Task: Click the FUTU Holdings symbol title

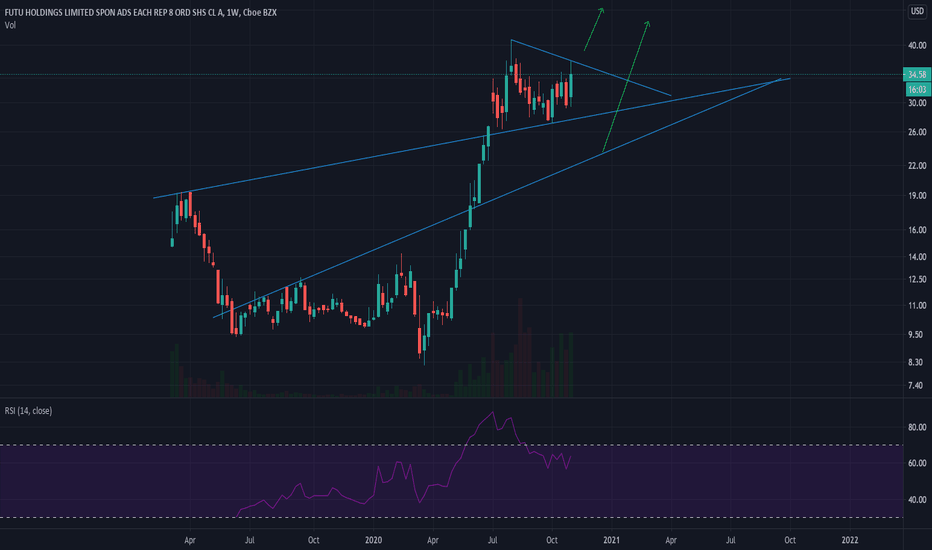Action: click(141, 12)
